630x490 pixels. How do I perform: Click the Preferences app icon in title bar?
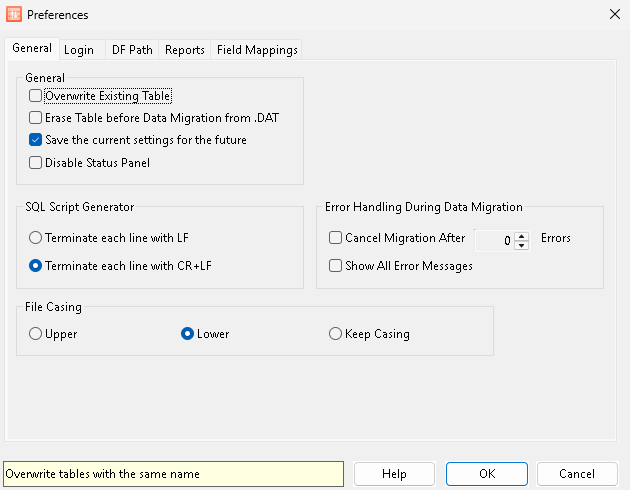click(14, 15)
